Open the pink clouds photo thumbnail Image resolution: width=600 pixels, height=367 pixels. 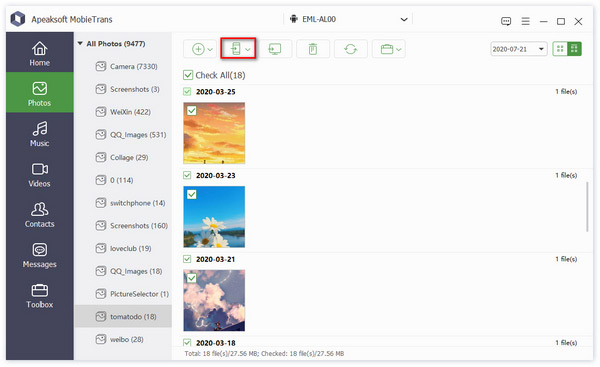(214, 301)
